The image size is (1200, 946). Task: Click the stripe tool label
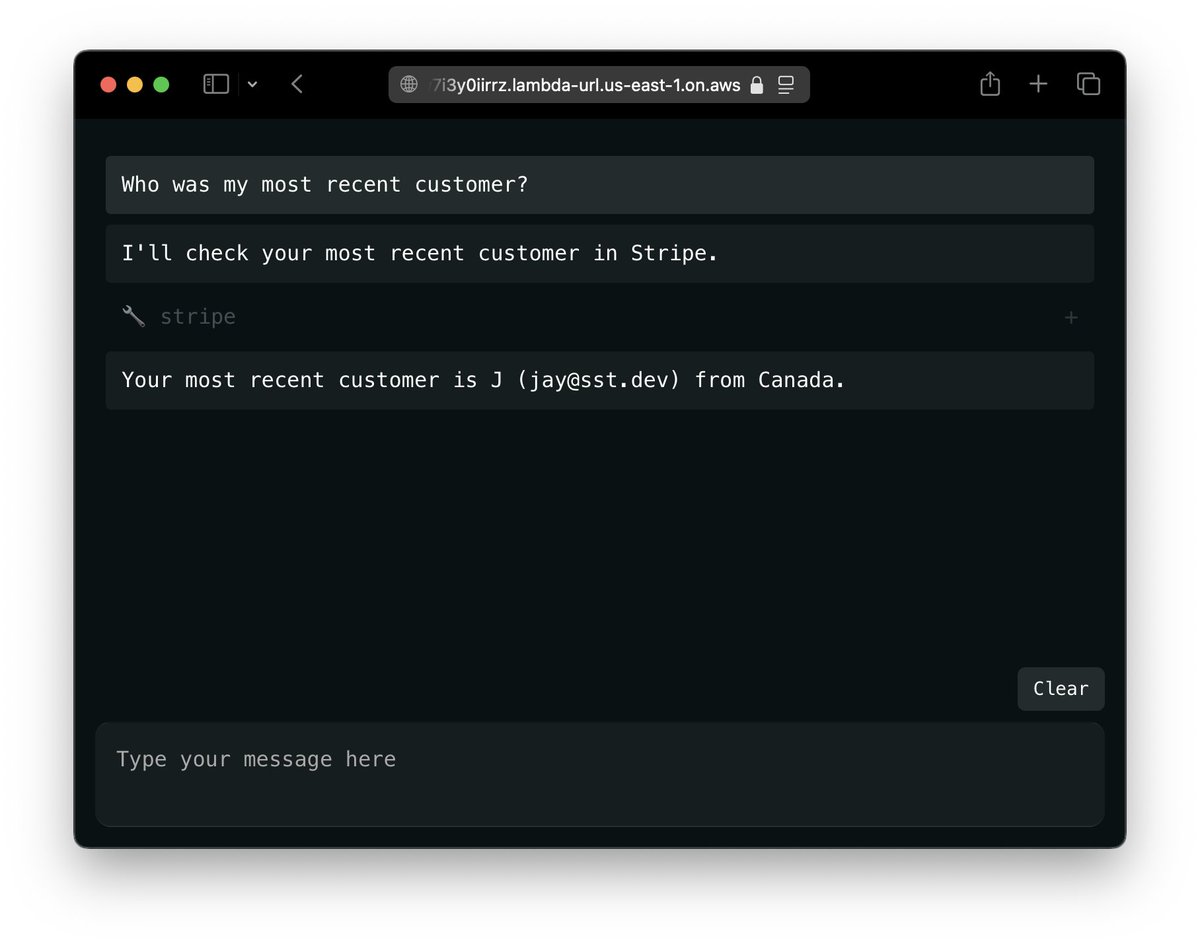pyautogui.click(x=198, y=316)
